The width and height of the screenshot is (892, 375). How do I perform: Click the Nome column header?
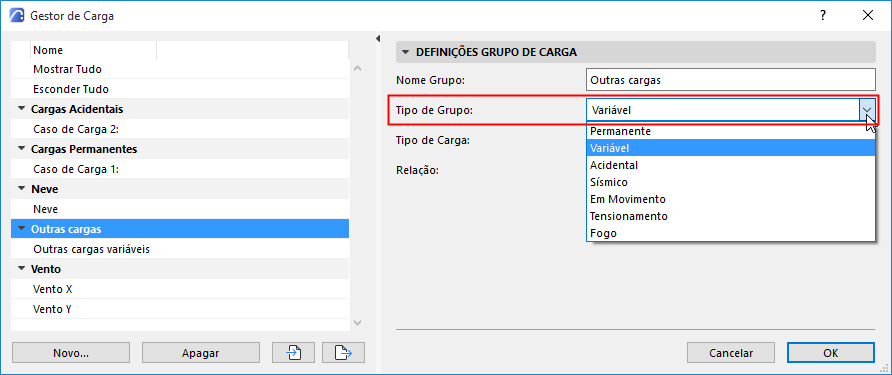pos(93,50)
